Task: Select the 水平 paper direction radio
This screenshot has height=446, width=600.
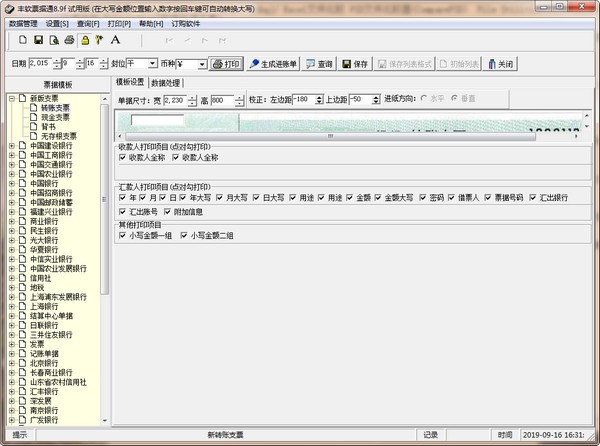Action: pyautogui.click(x=423, y=98)
